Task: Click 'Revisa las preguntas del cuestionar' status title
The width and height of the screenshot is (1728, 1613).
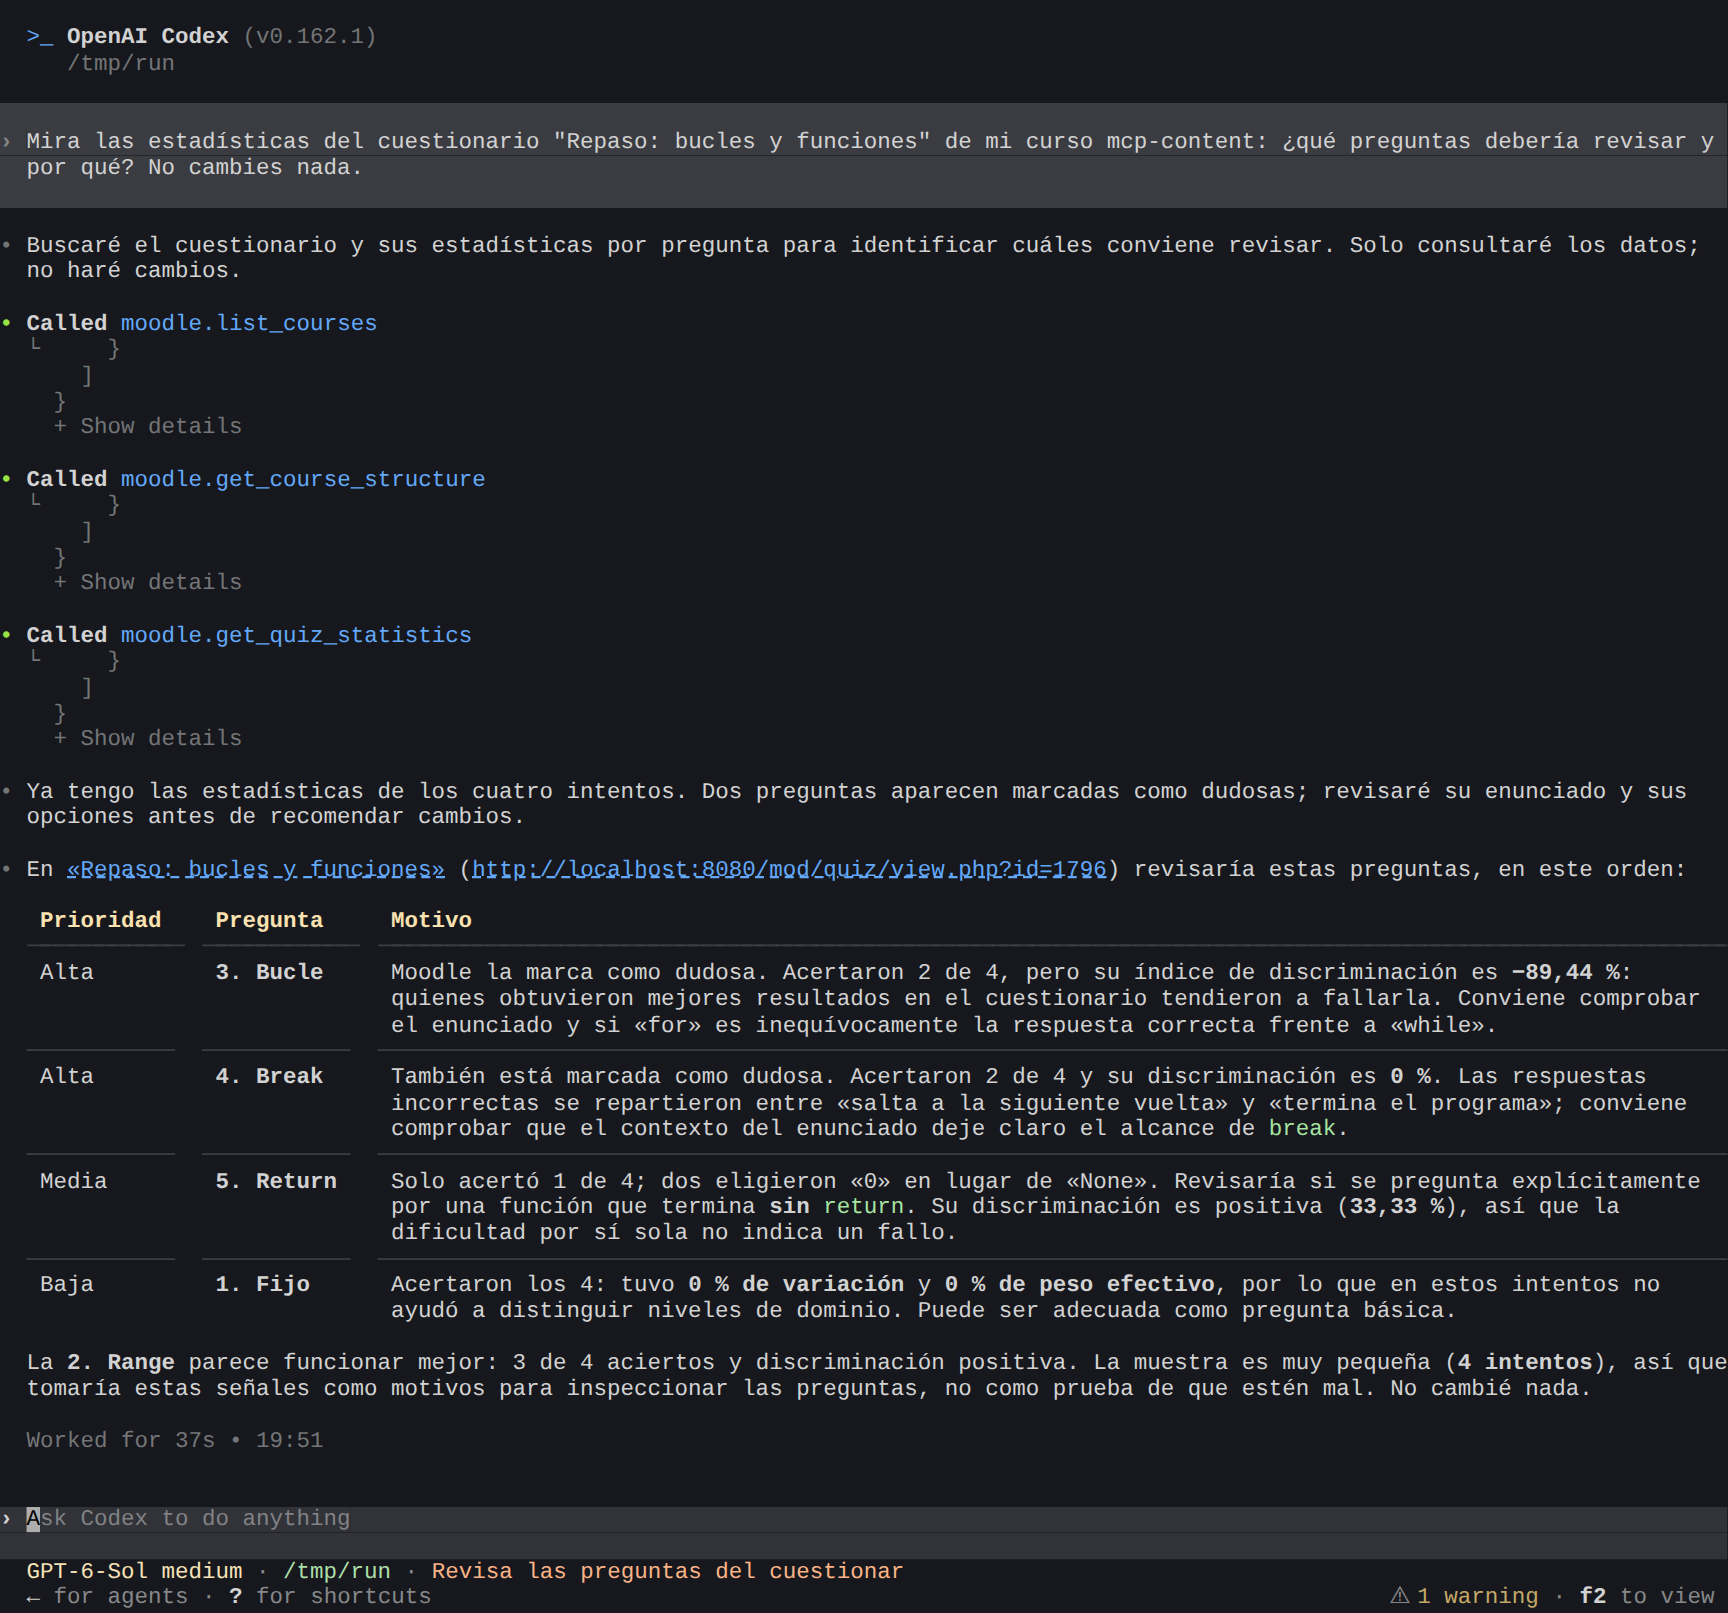Action: [x=667, y=1571]
